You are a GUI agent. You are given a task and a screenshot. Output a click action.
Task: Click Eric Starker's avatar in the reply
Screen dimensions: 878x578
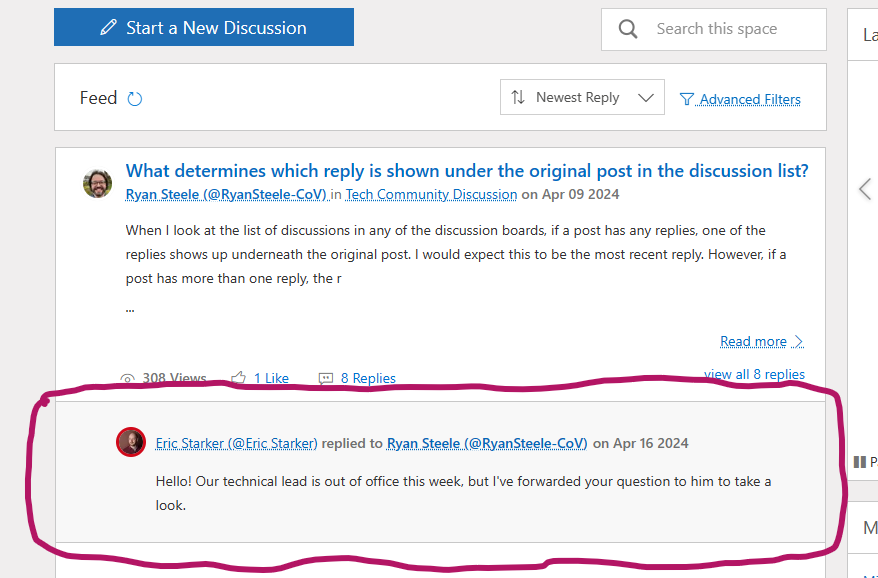(x=131, y=442)
